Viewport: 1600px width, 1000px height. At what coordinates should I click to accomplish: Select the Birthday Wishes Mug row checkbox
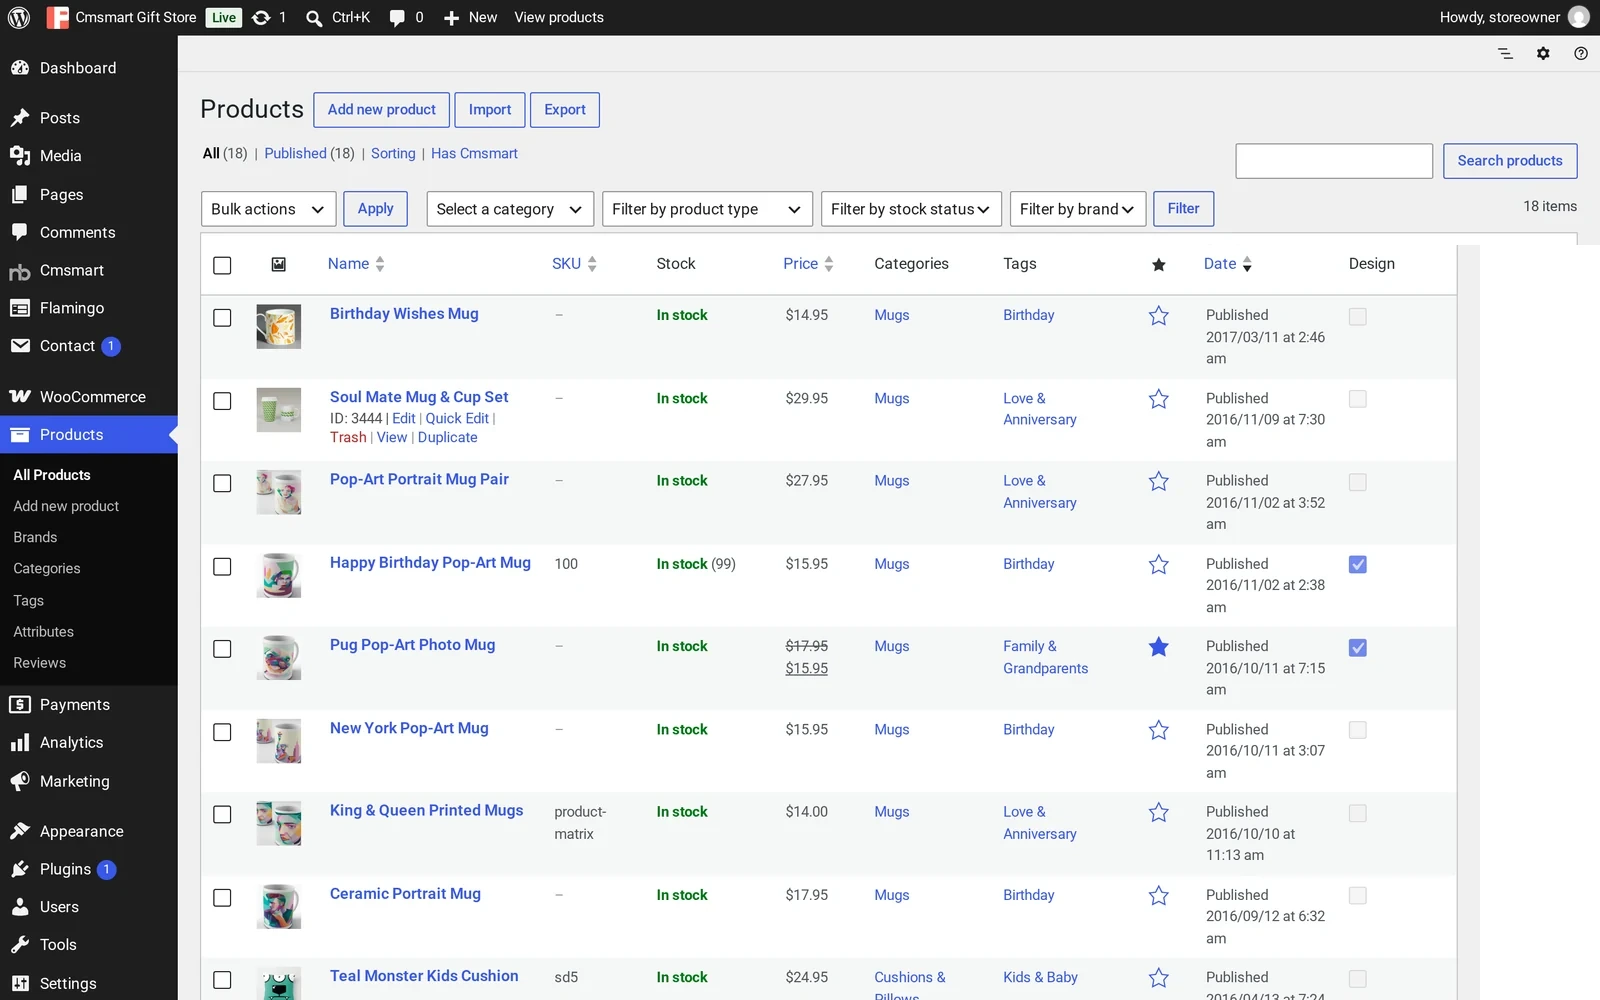click(x=222, y=318)
